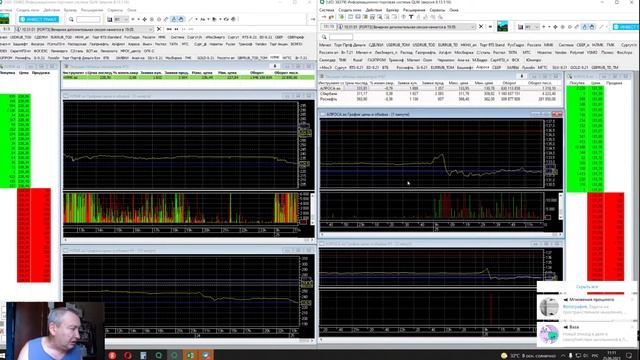Open the Baza notification popup
640x360 pixels.
[587, 334]
